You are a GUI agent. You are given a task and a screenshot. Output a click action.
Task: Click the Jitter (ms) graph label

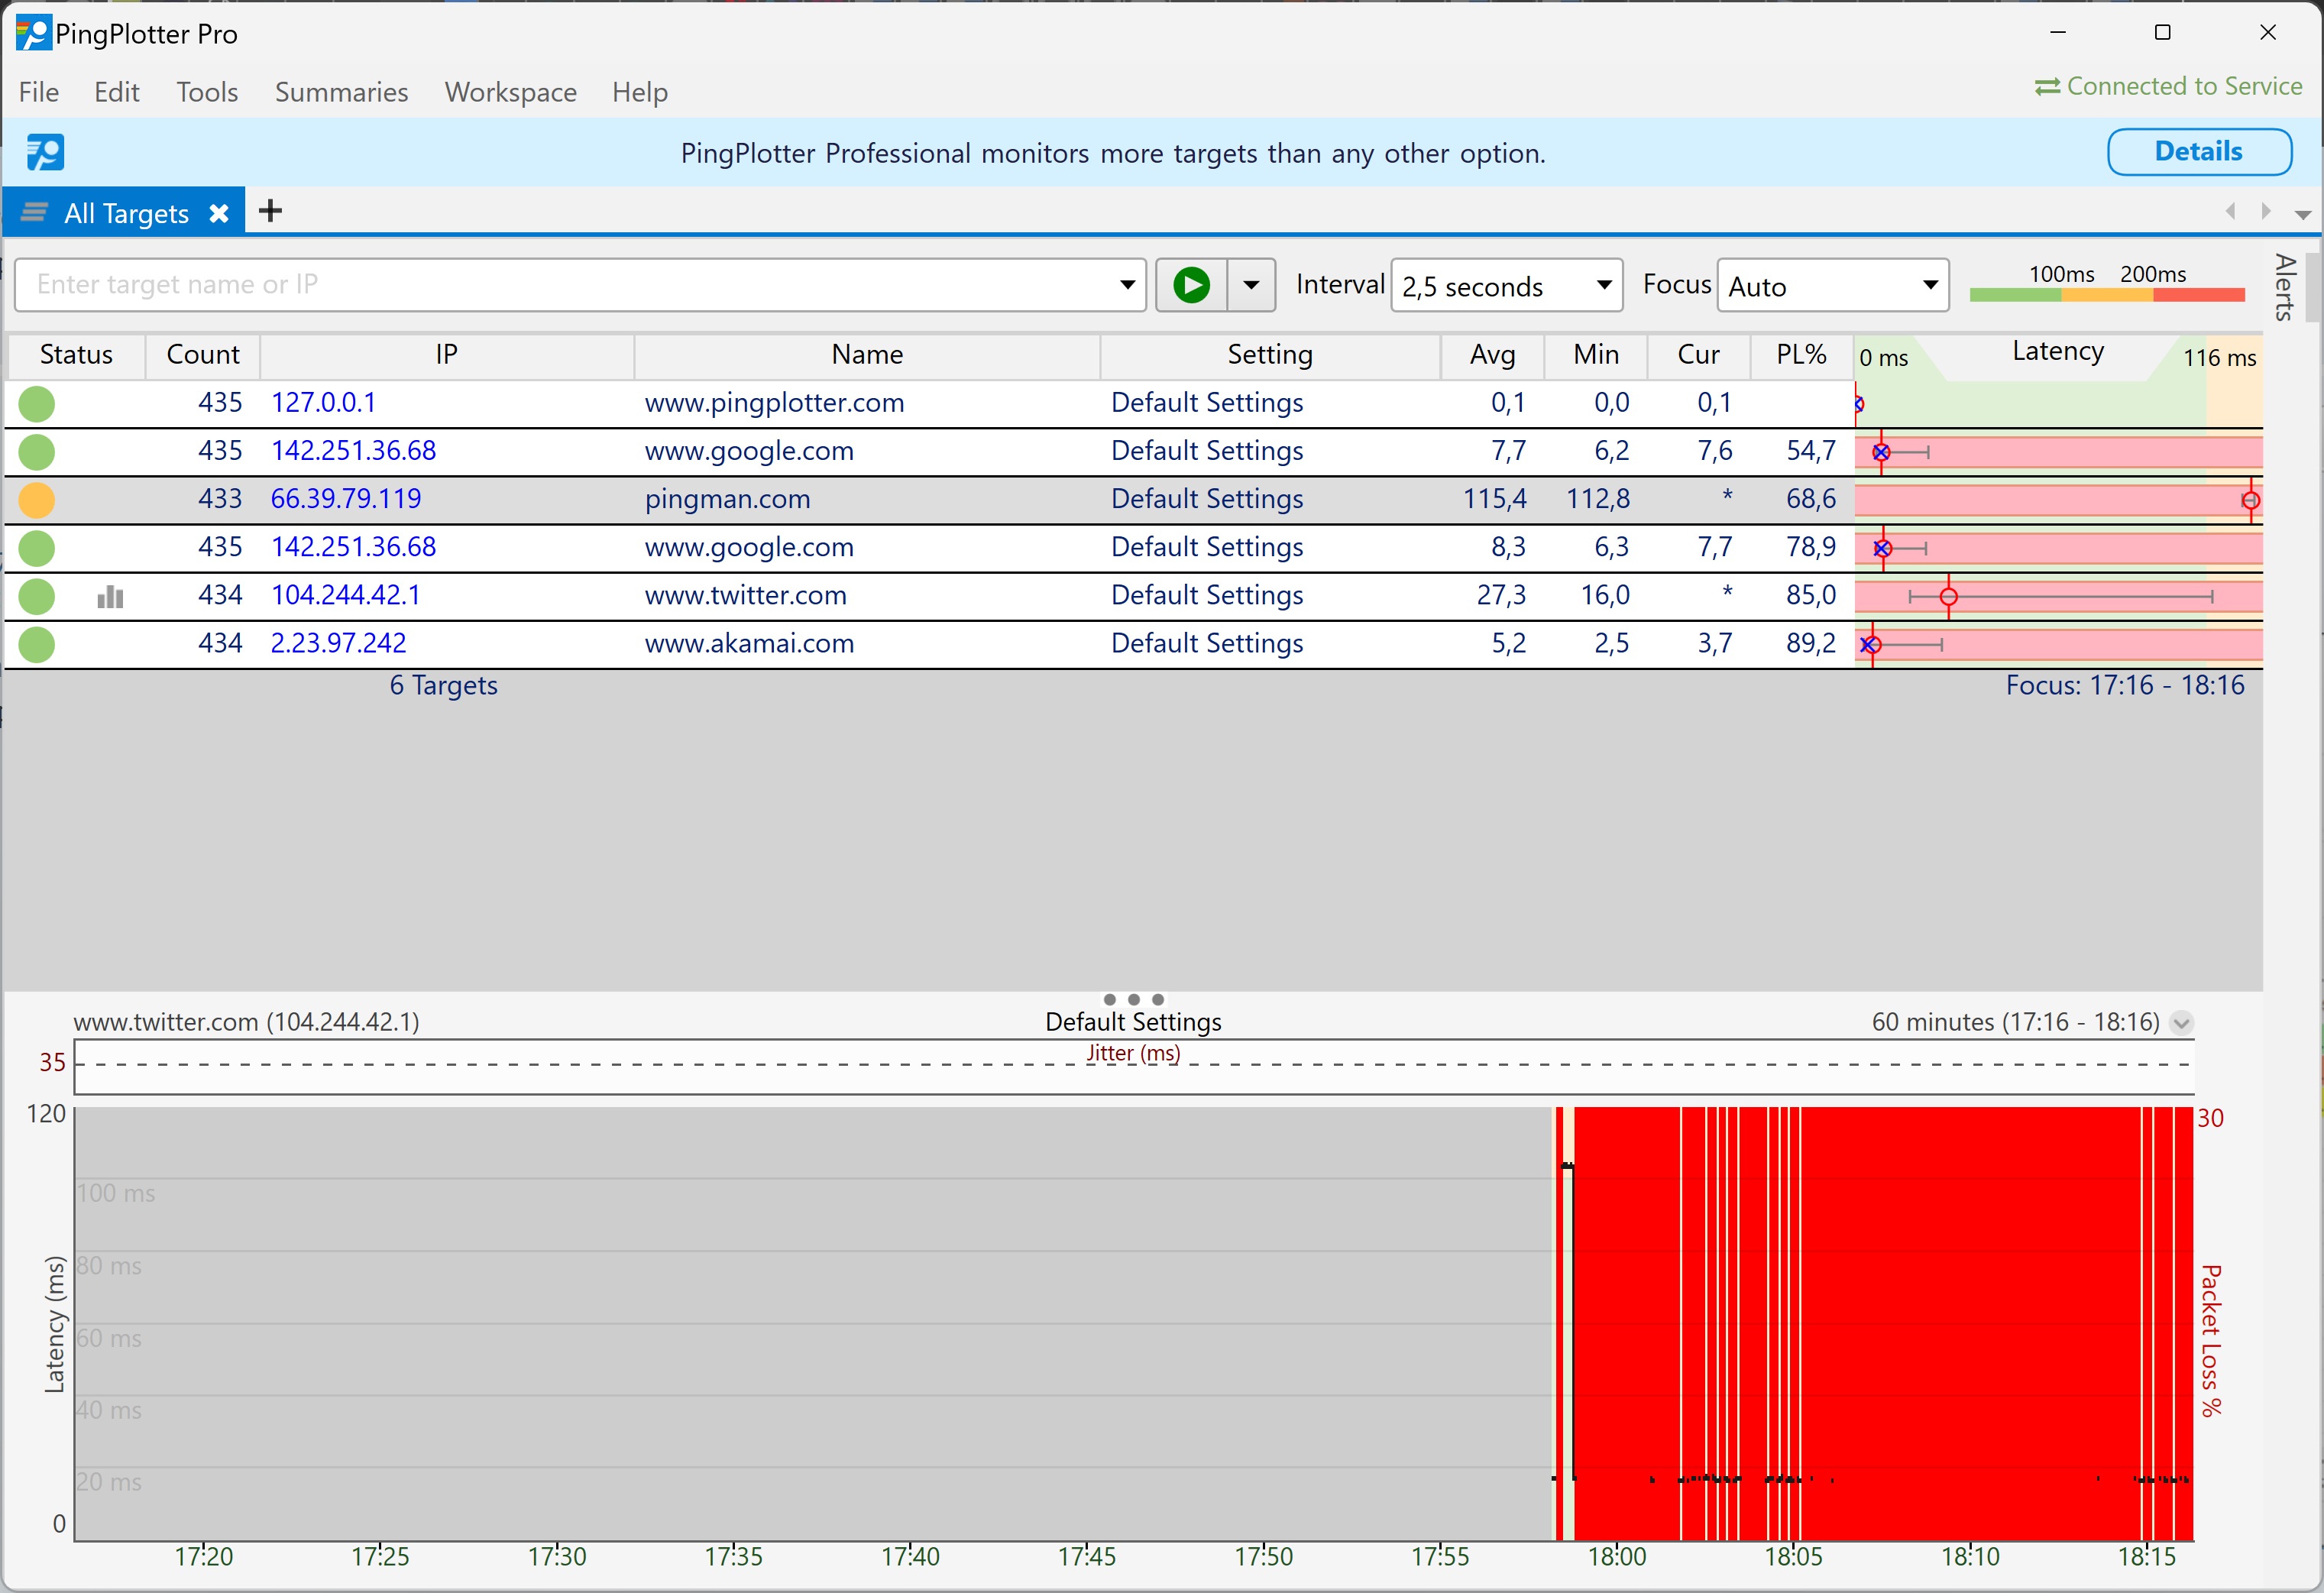click(x=1133, y=1054)
